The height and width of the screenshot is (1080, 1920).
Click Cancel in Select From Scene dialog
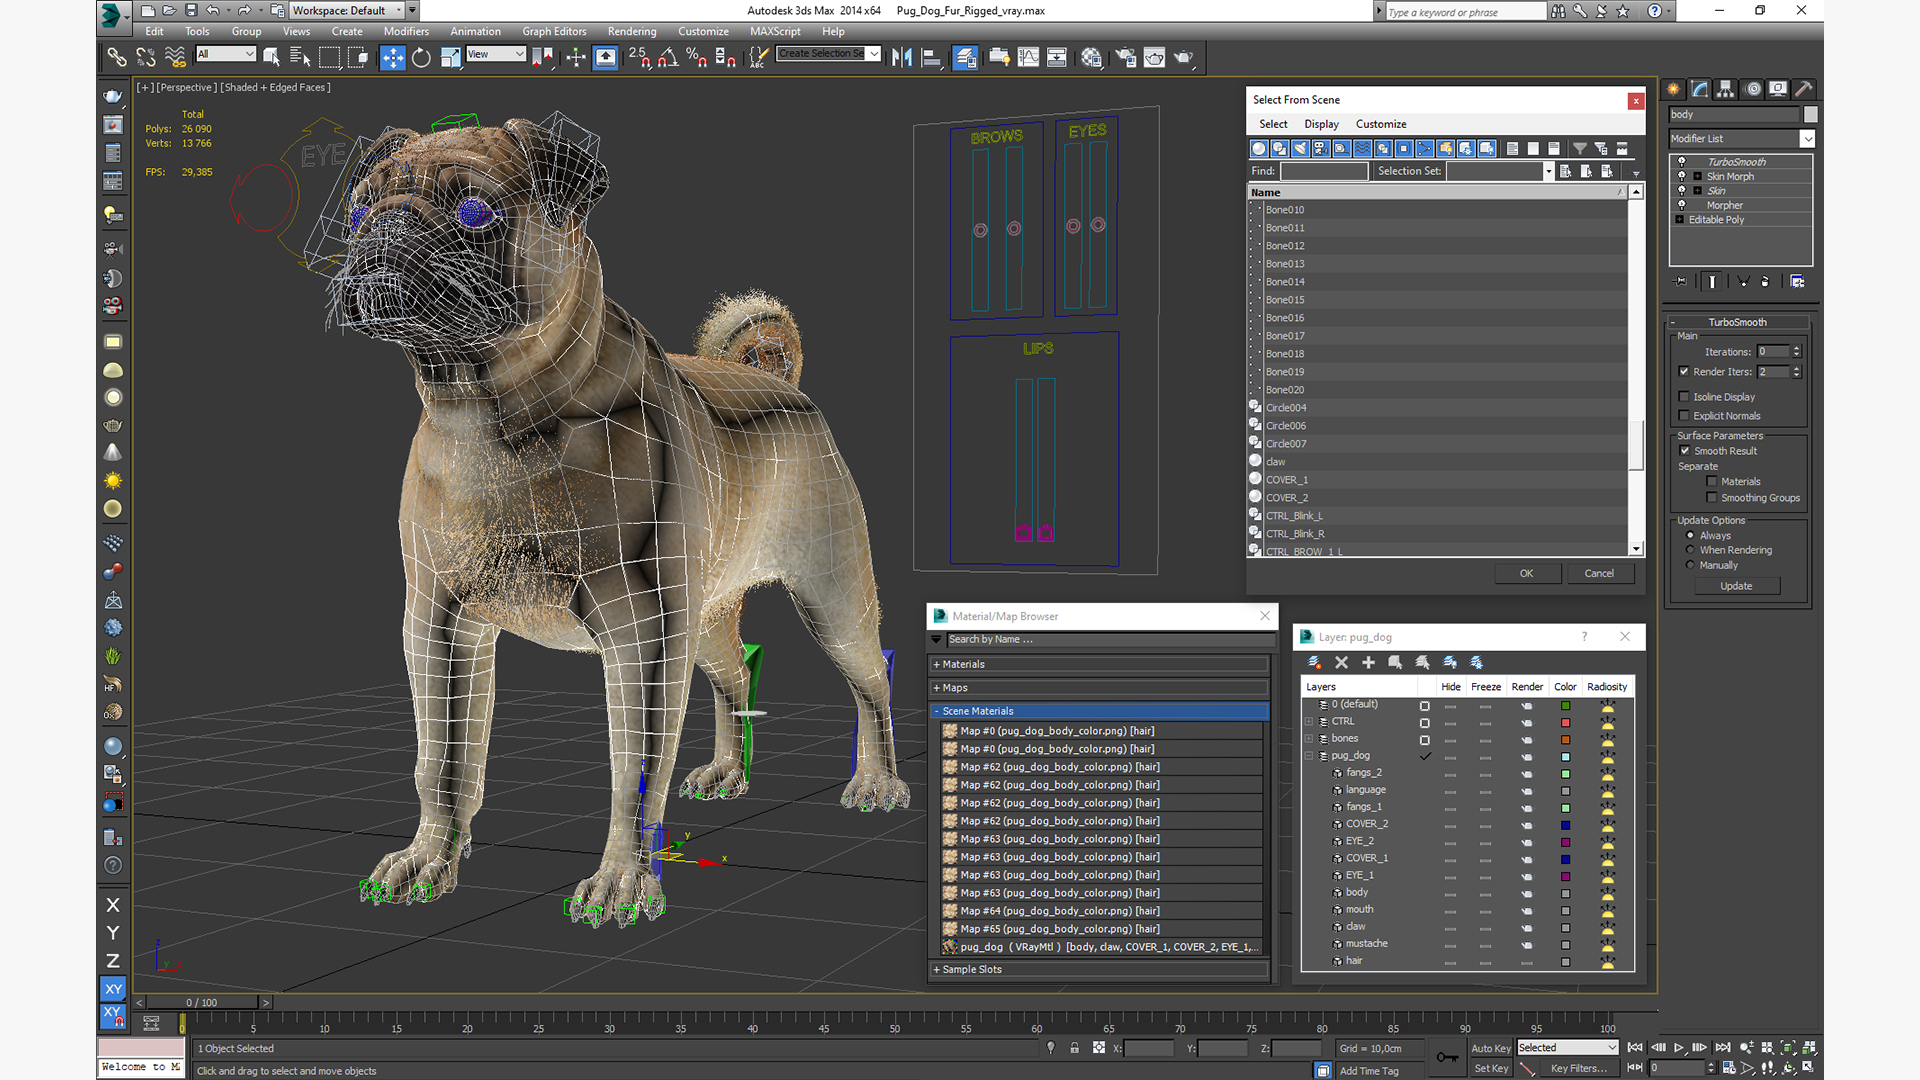(x=1599, y=573)
